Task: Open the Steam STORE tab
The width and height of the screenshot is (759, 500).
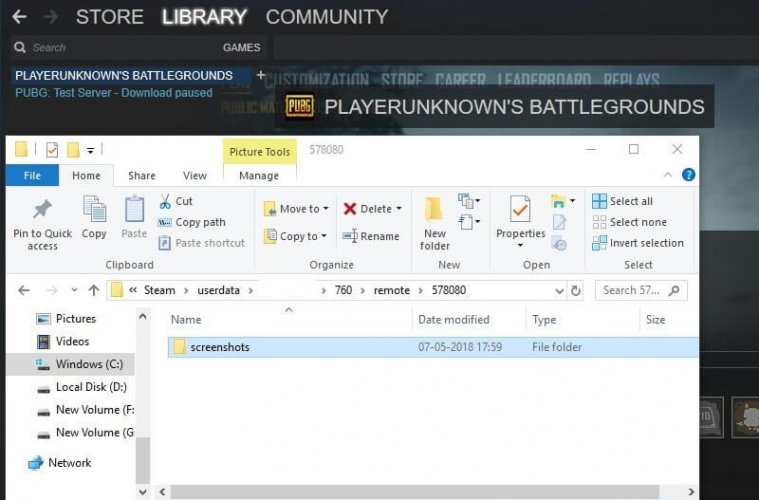Action: (x=110, y=17)
